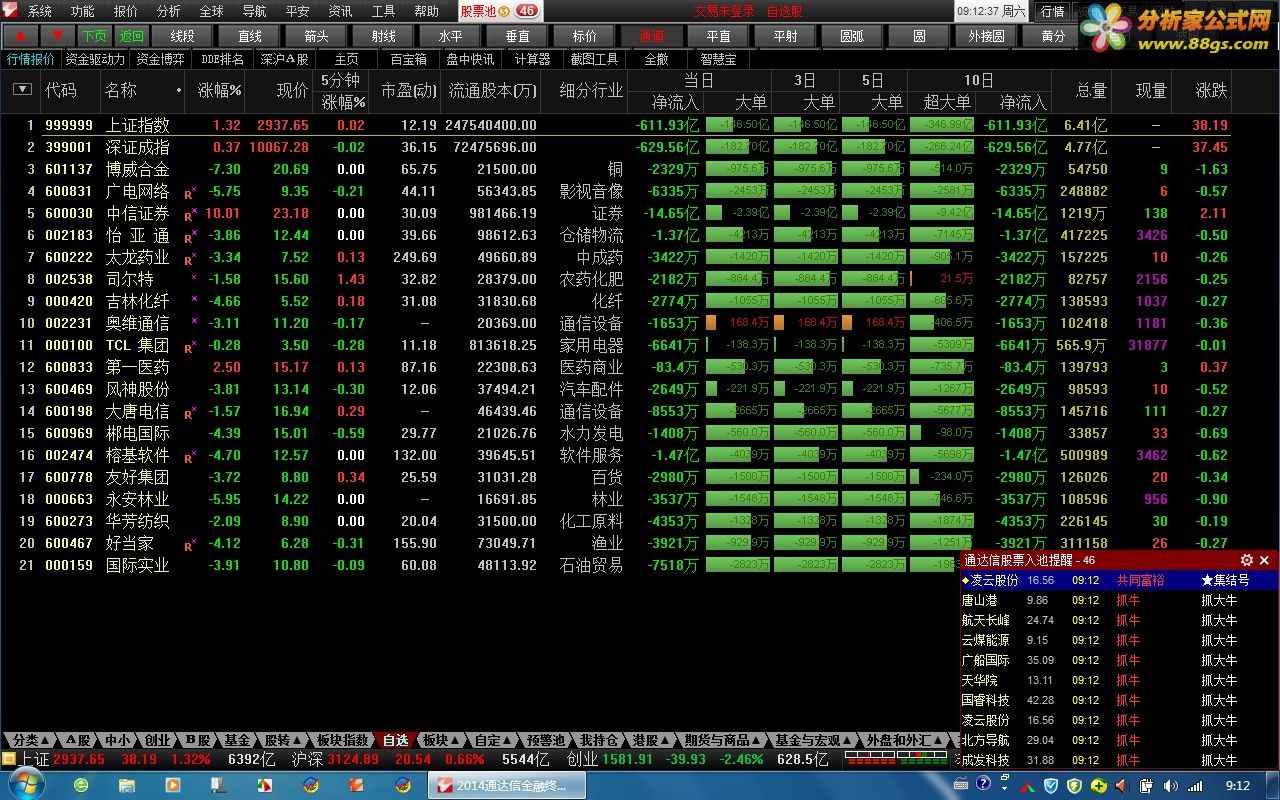Click the red up-arrow toolbar icon
1280x800 pixels.
[x=20, y=36]
